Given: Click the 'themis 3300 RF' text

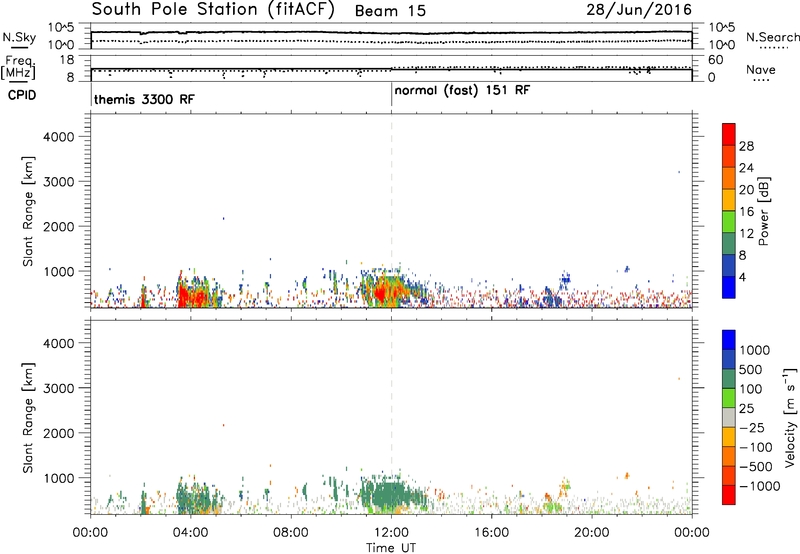Looking at the screenshot, I should 144,99.
